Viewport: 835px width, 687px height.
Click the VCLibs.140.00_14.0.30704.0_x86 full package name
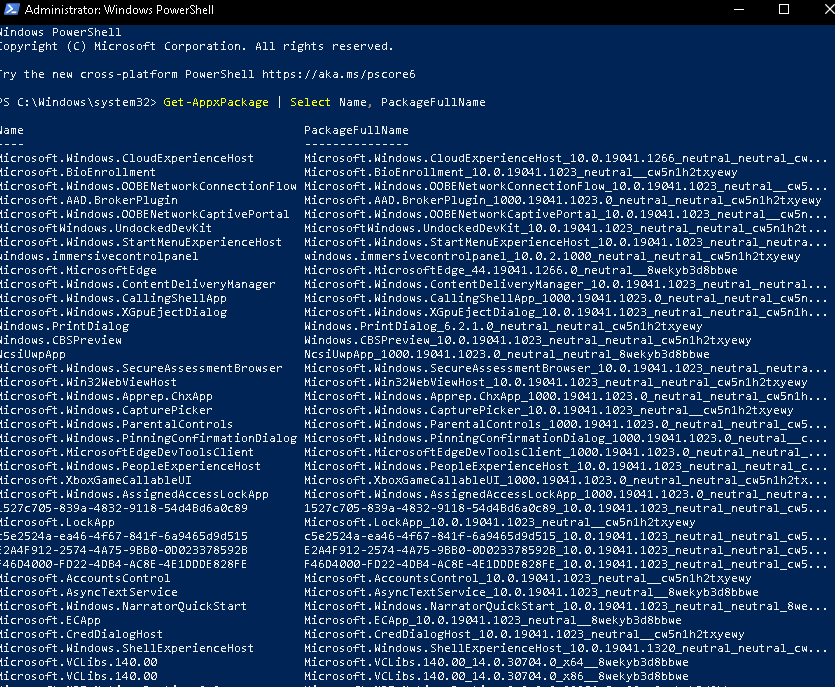(496, 676)
